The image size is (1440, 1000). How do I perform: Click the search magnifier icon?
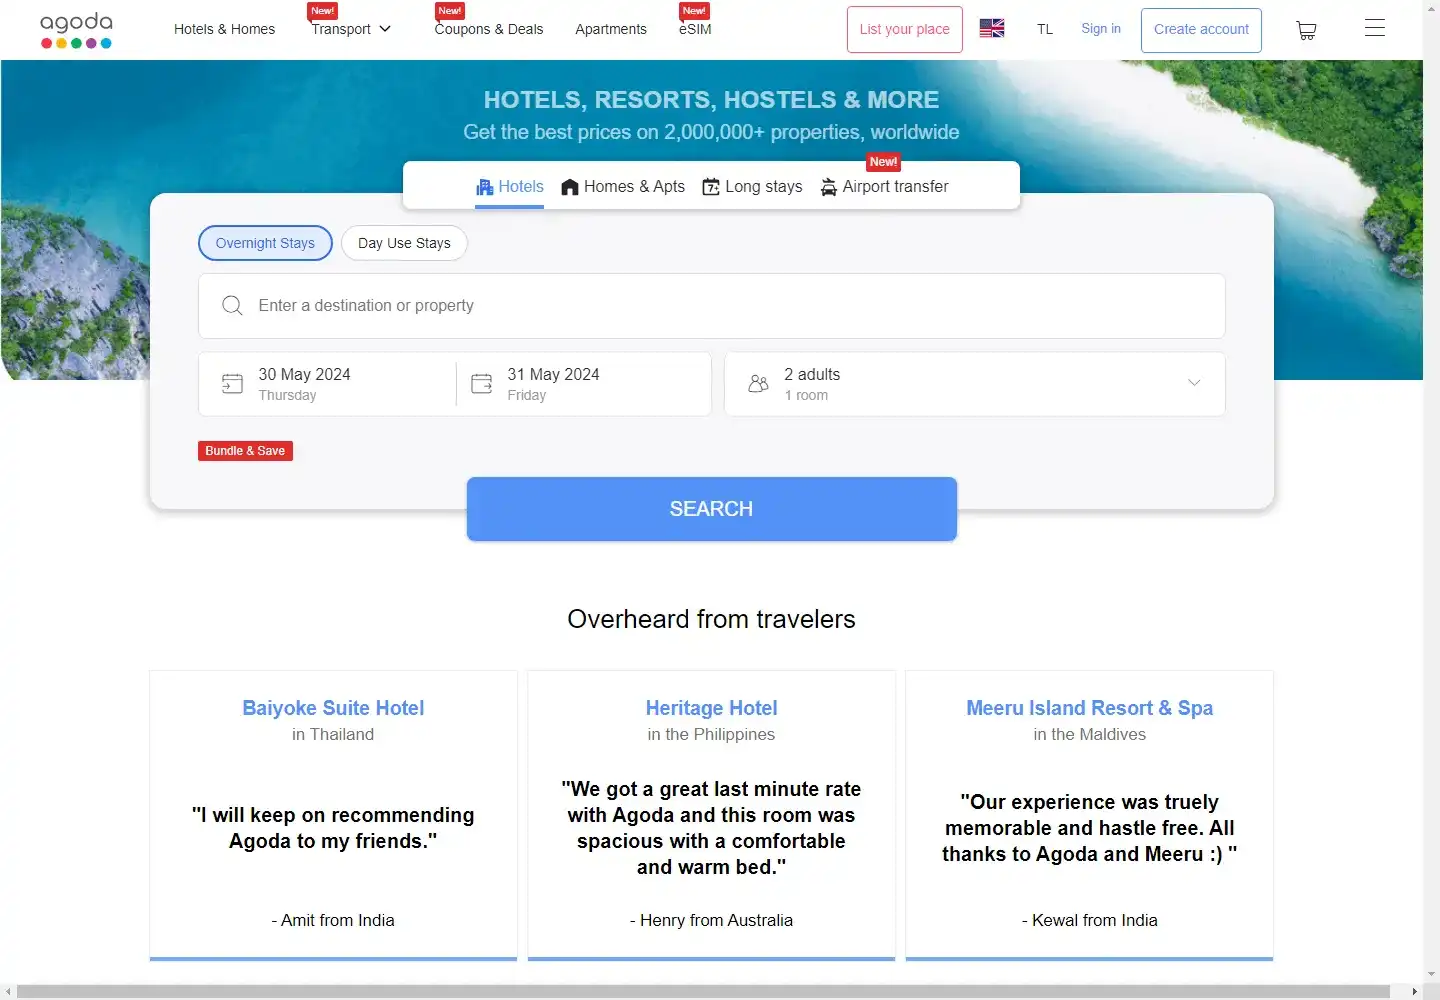pyautogui.click(x=232, y=306)
